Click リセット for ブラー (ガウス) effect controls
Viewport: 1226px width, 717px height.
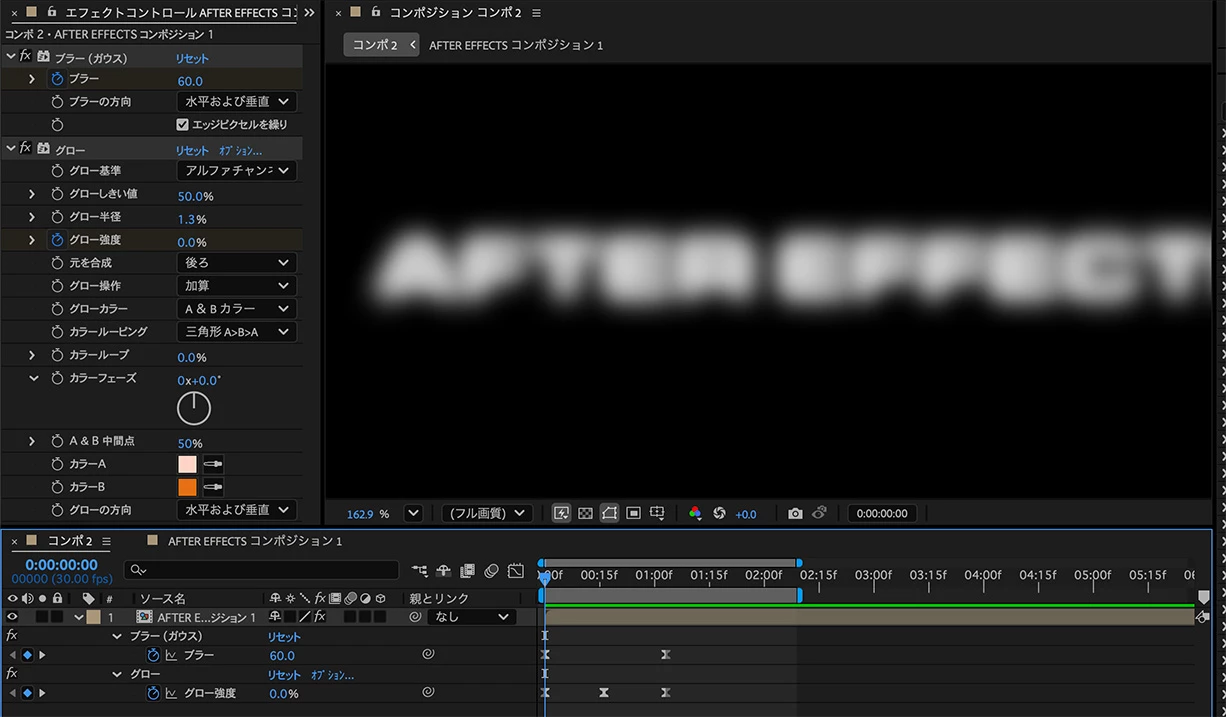click(192, 58)
